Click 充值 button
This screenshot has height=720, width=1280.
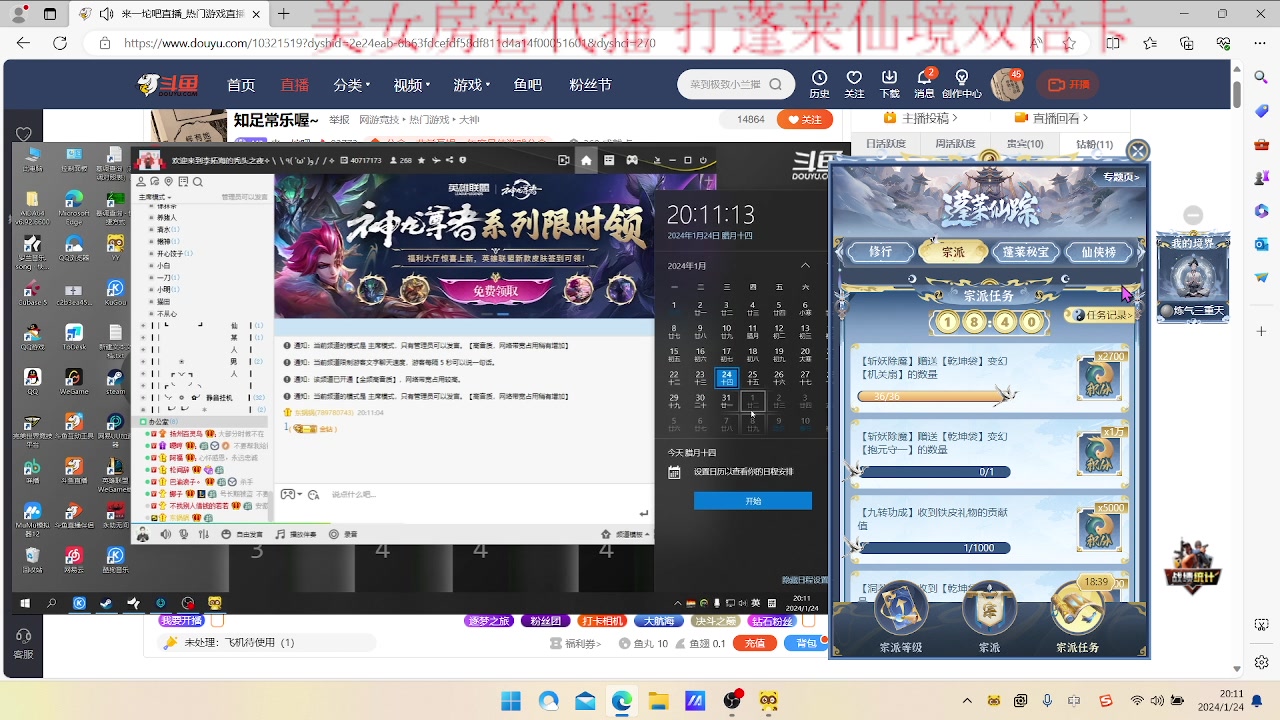(x=755, y=643)
